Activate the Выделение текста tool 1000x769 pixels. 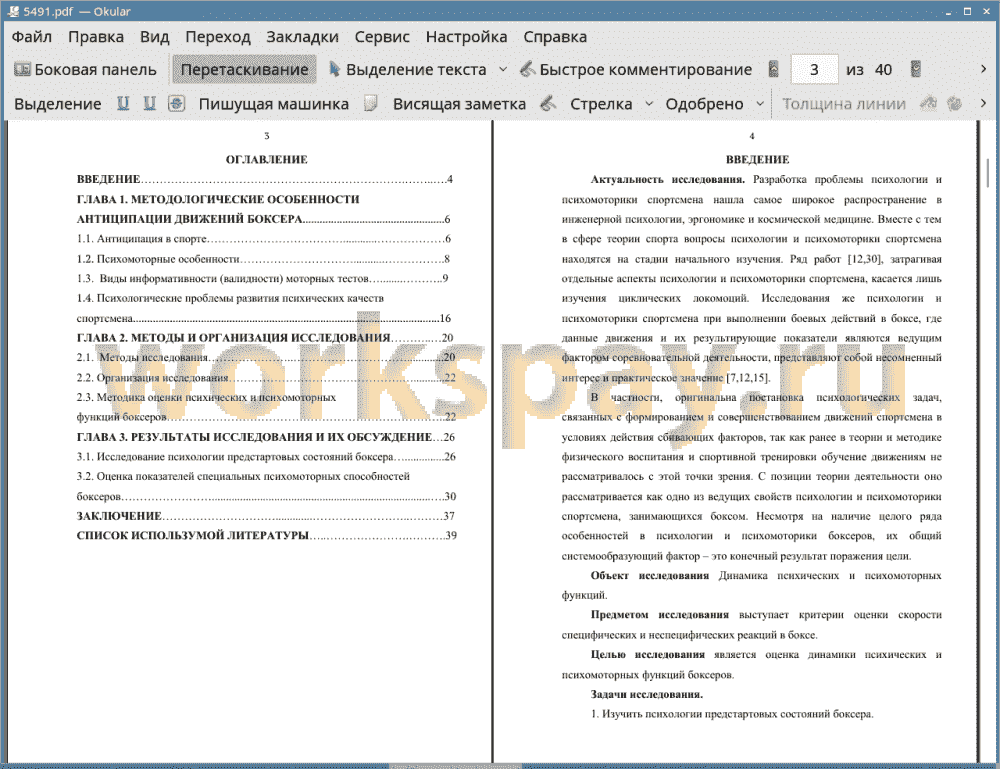tap(408, 70)
